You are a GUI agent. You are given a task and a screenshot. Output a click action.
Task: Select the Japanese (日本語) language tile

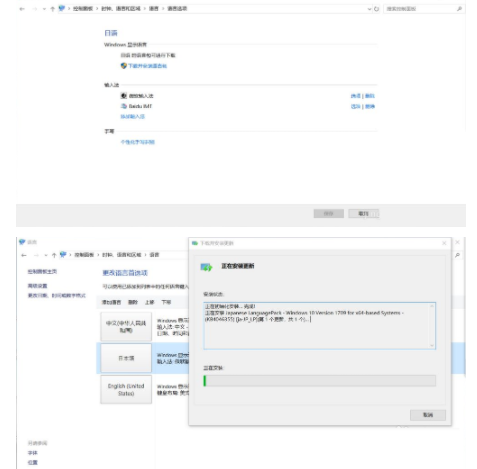click(x=126, y=358)
